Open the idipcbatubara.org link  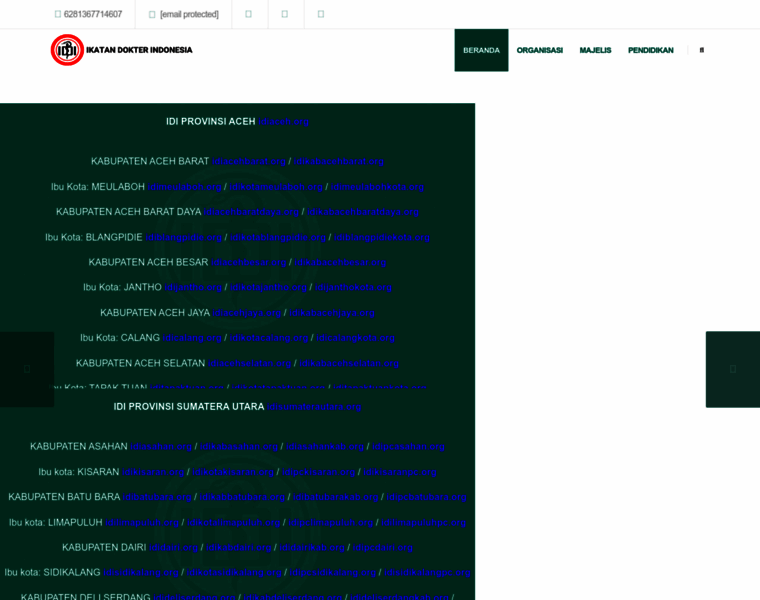426,498
